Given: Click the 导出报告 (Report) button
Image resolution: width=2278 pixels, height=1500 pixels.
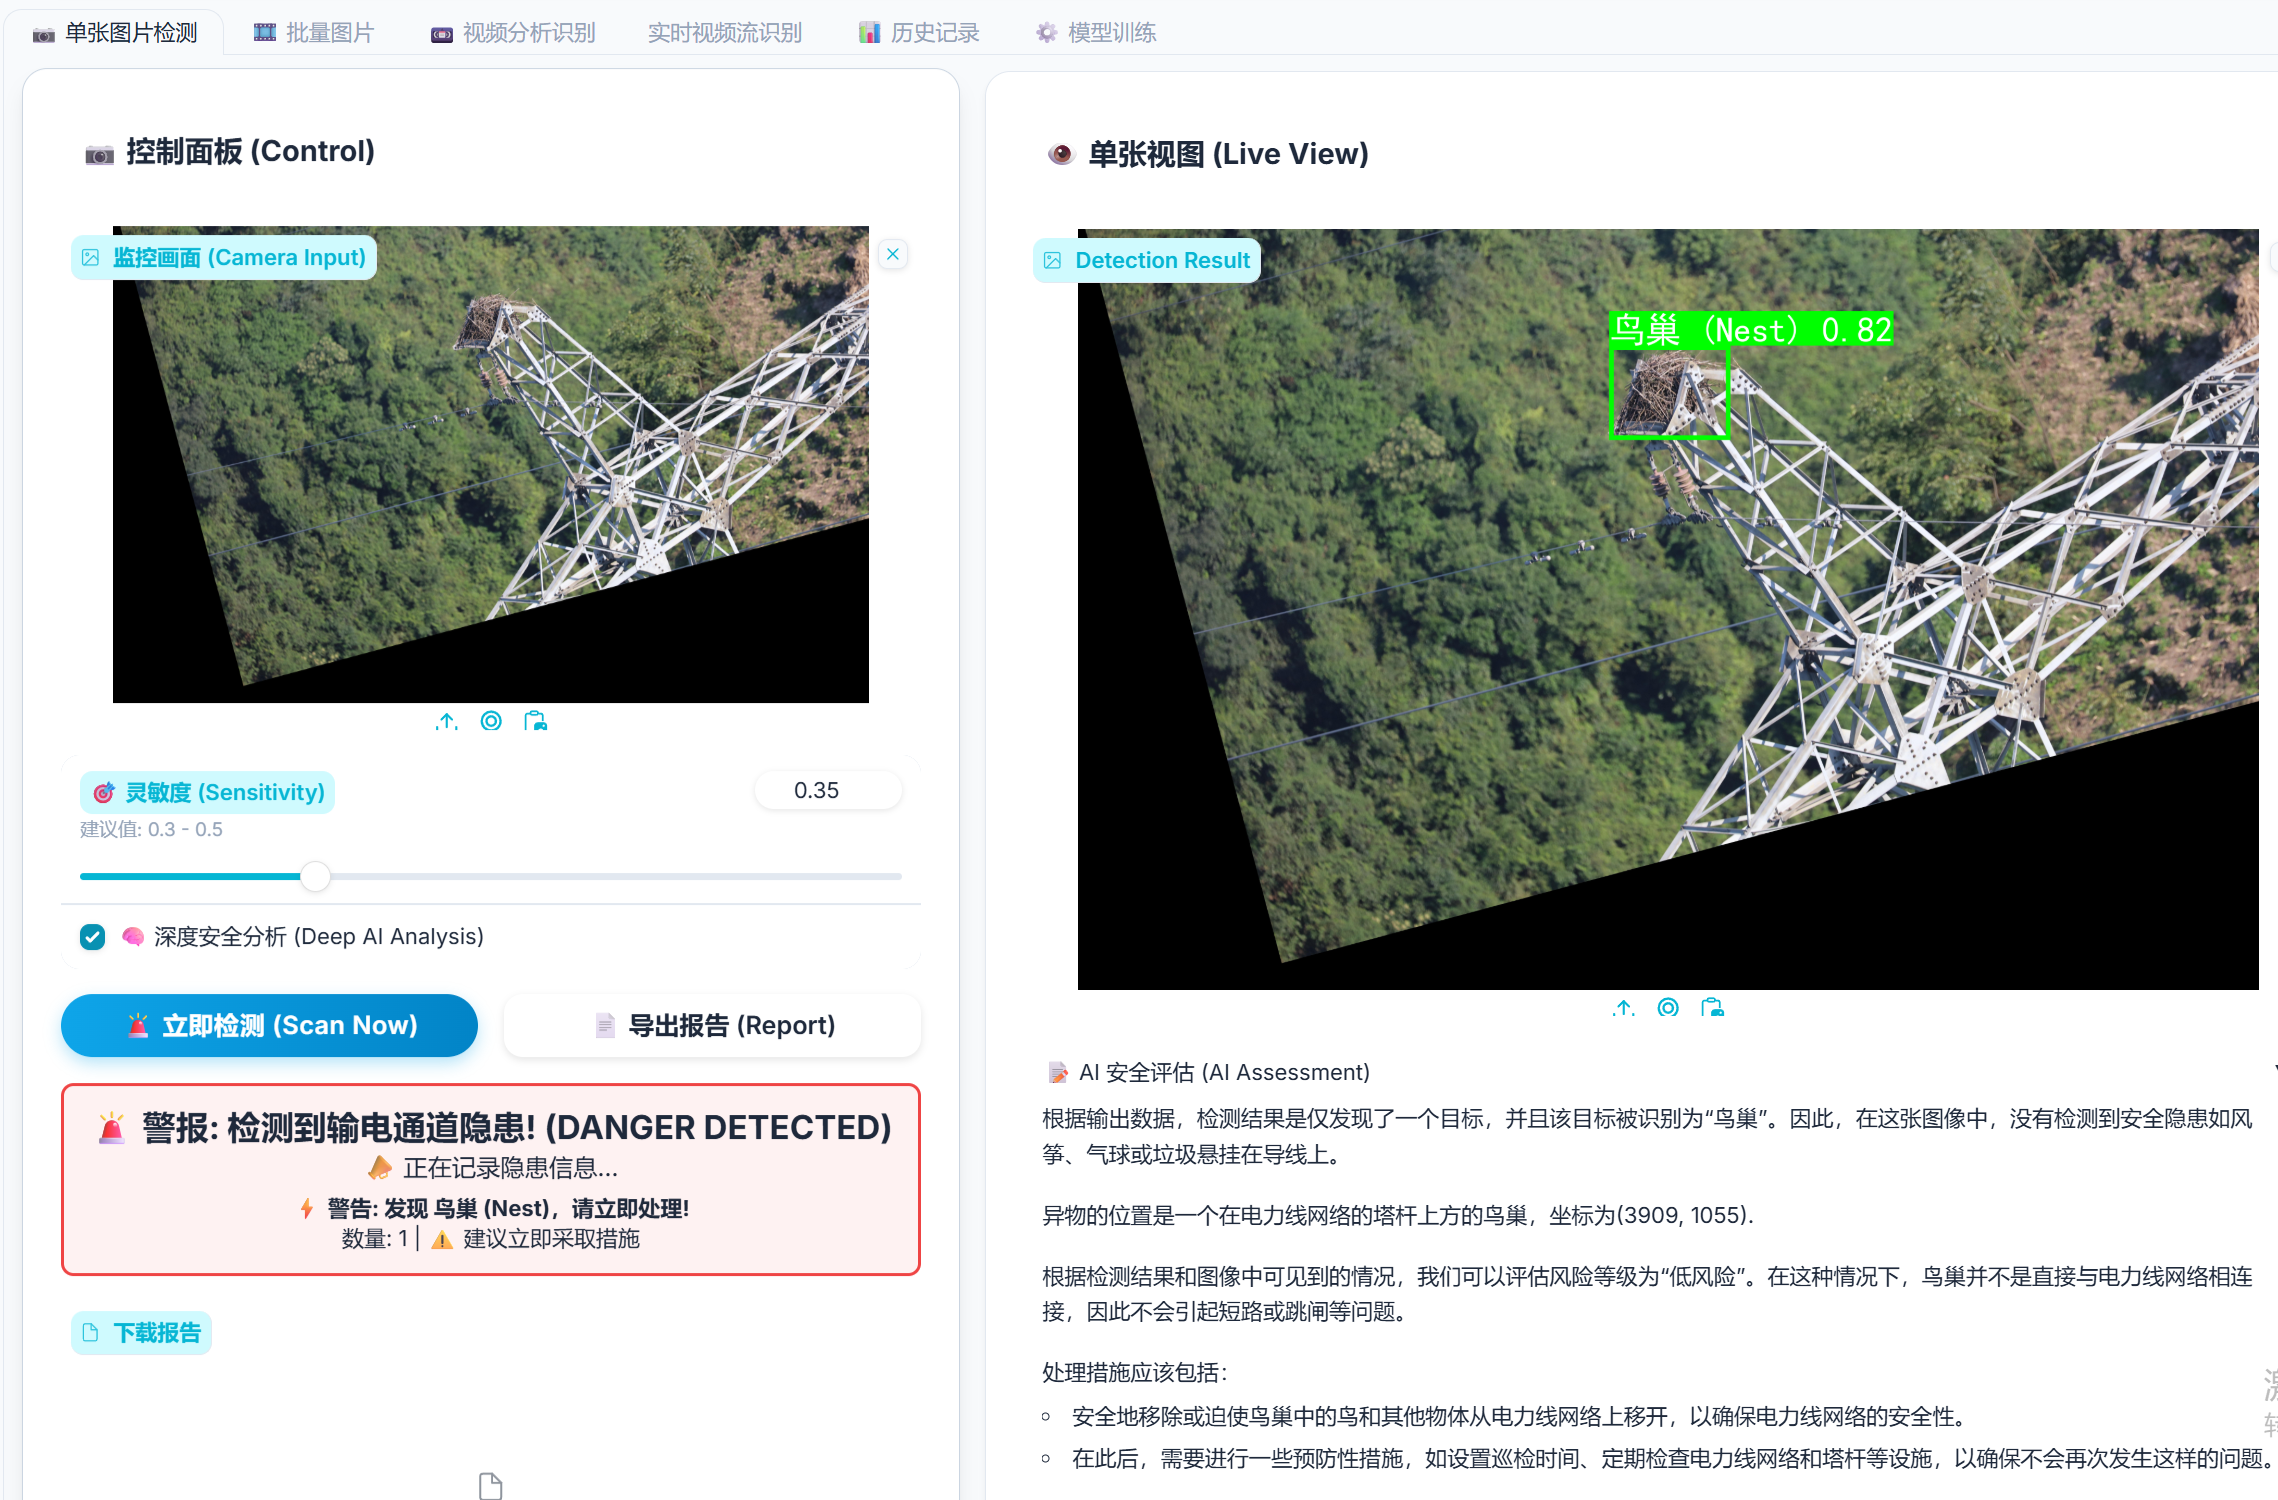Looking at the screenshot, I should (712, 1025).
